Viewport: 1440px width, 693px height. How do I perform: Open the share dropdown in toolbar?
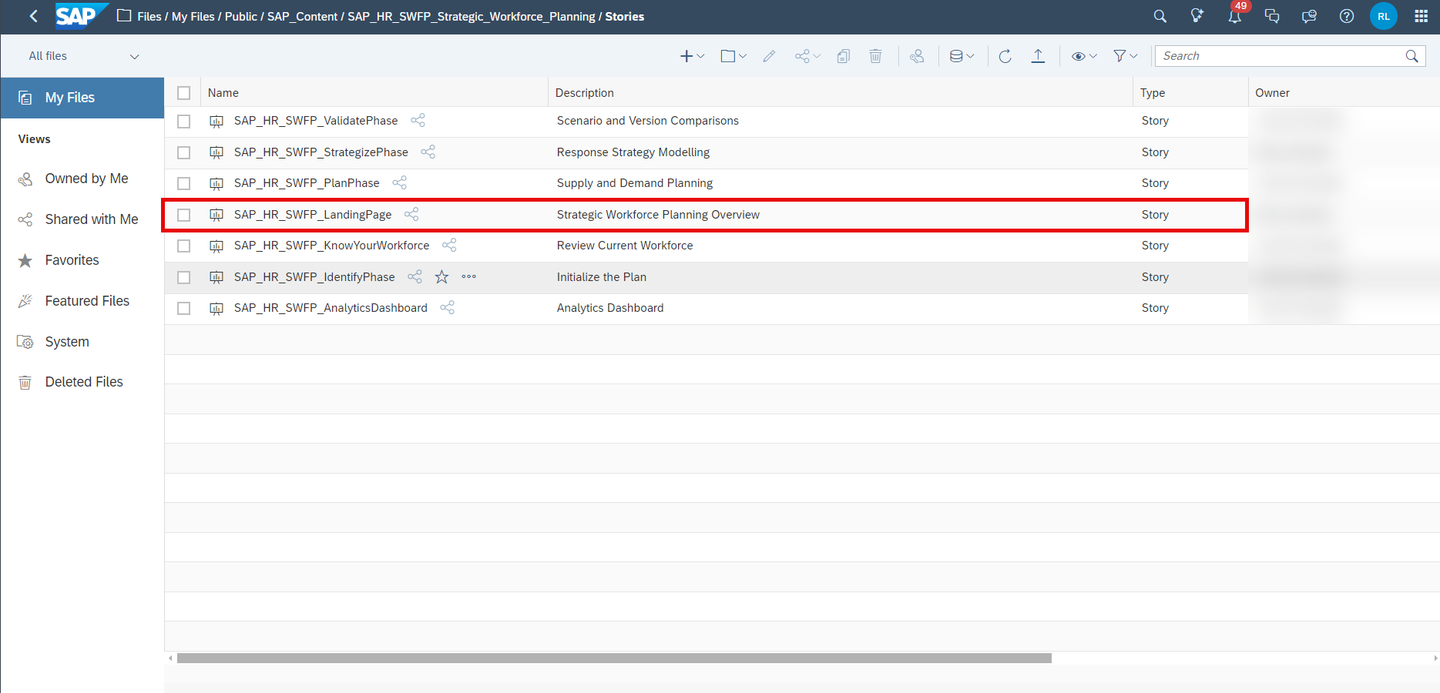[808, 56]
